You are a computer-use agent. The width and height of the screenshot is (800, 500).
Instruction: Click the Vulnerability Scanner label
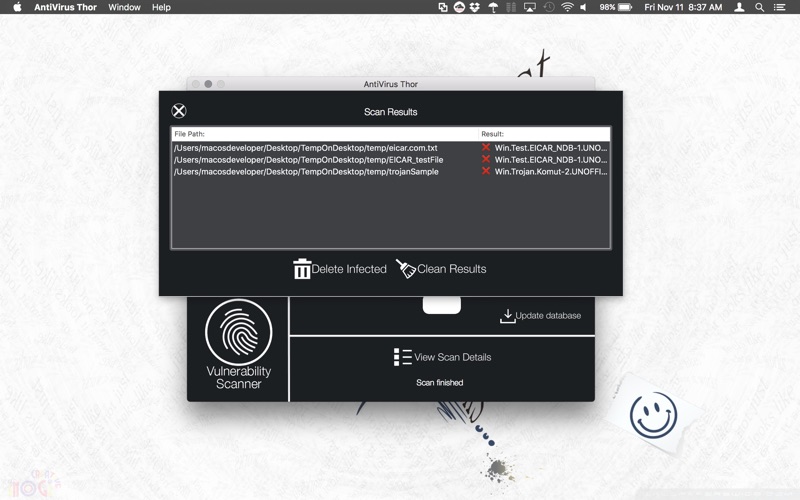[238, 378]
